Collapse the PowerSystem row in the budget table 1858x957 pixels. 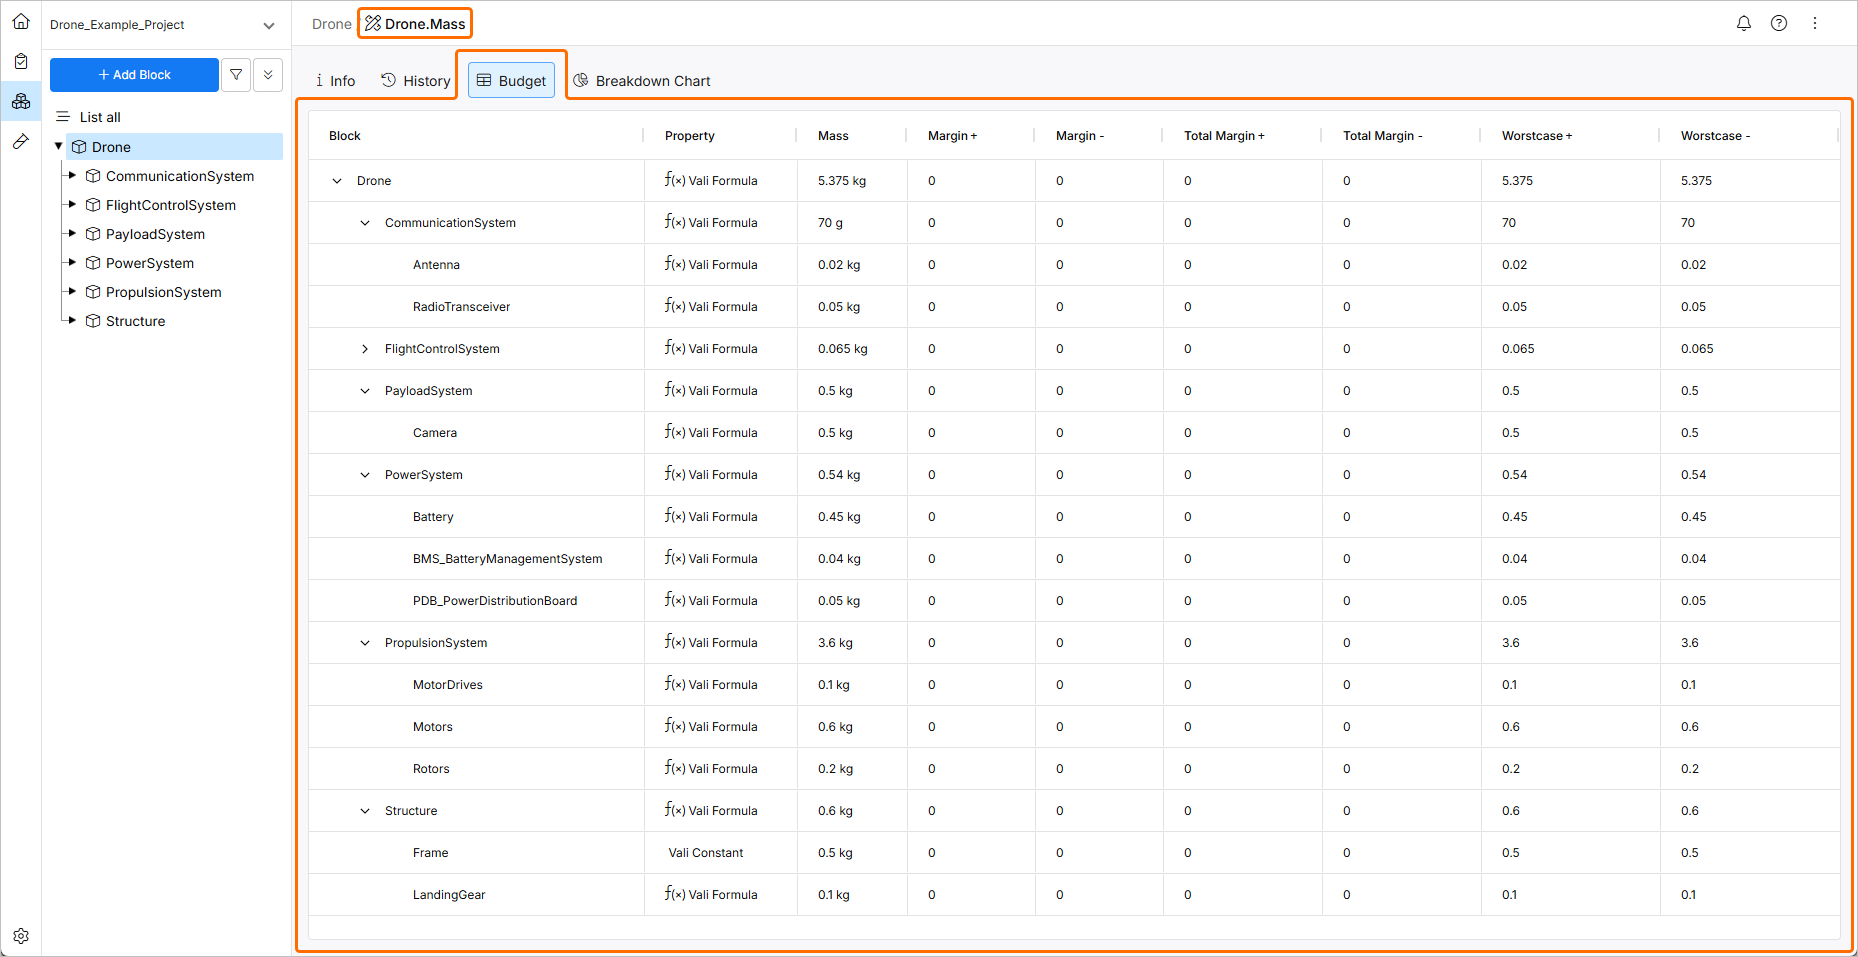pos(364,474)
